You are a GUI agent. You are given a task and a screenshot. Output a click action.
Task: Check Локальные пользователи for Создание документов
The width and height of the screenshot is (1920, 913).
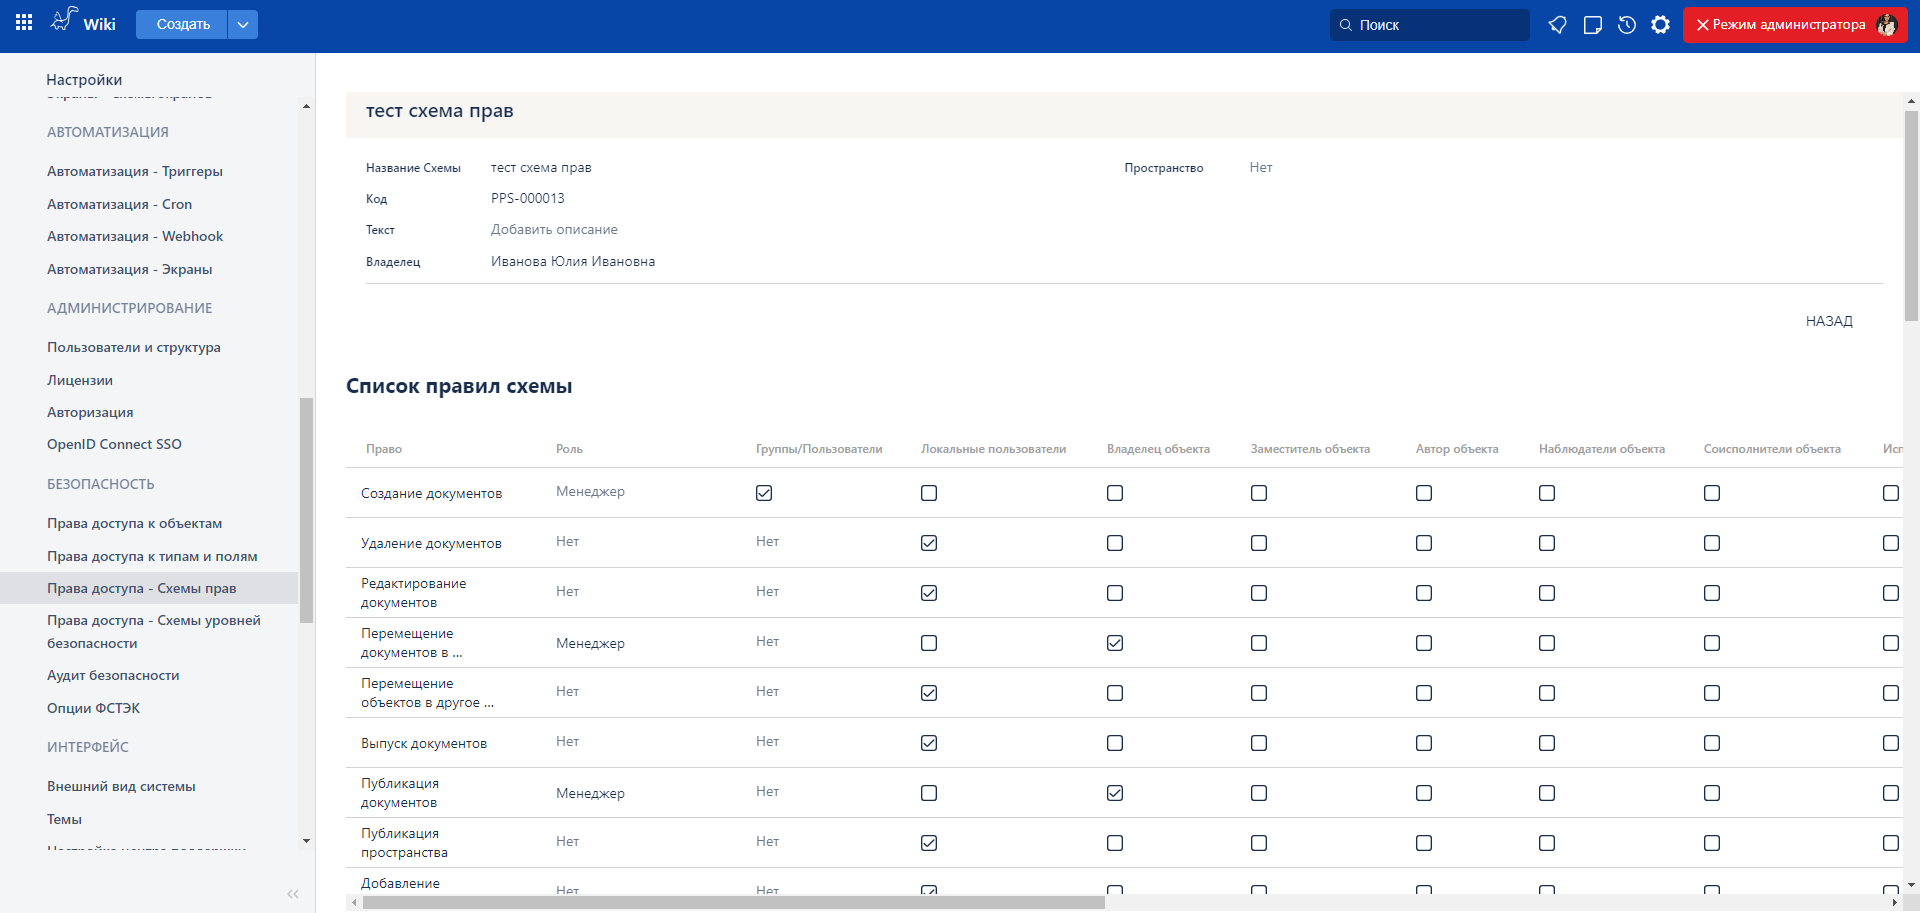(929, 493)
